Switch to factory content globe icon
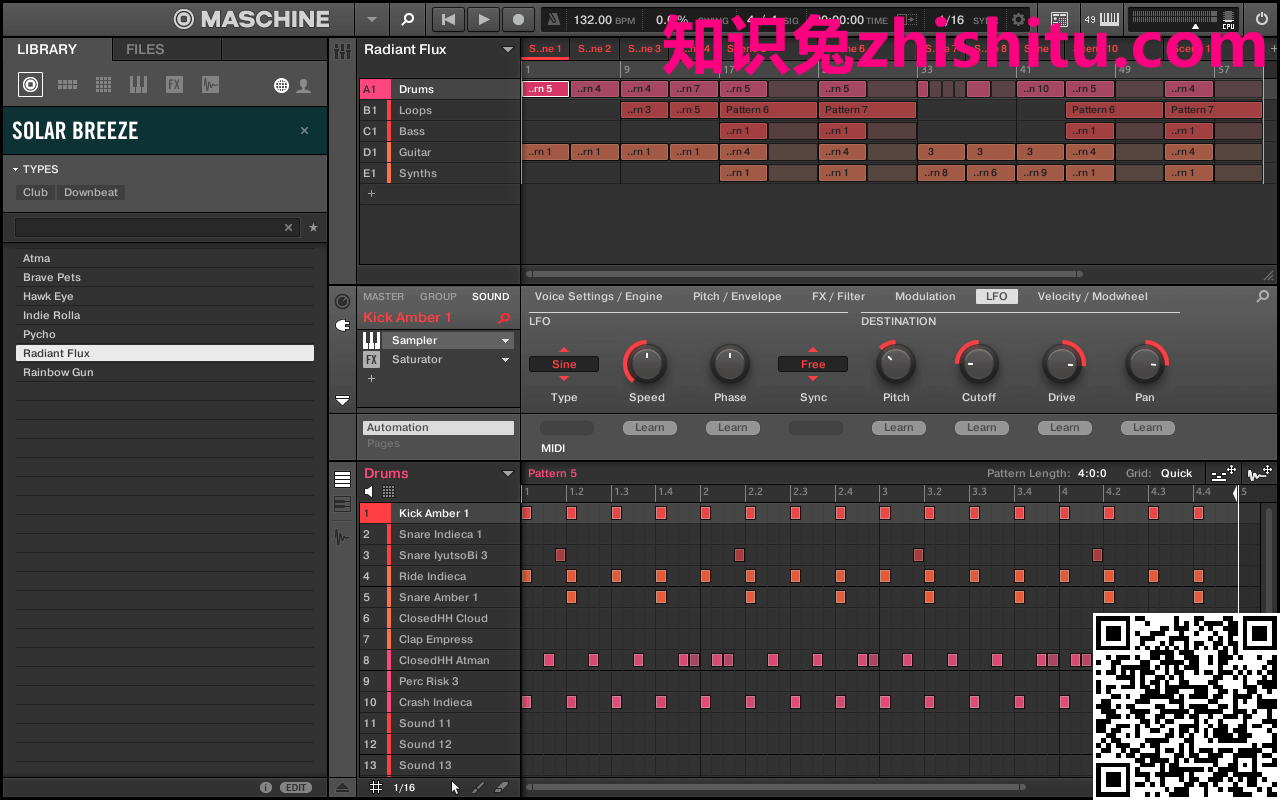This screenshot has height=800, width=1280. pos(282,86)
